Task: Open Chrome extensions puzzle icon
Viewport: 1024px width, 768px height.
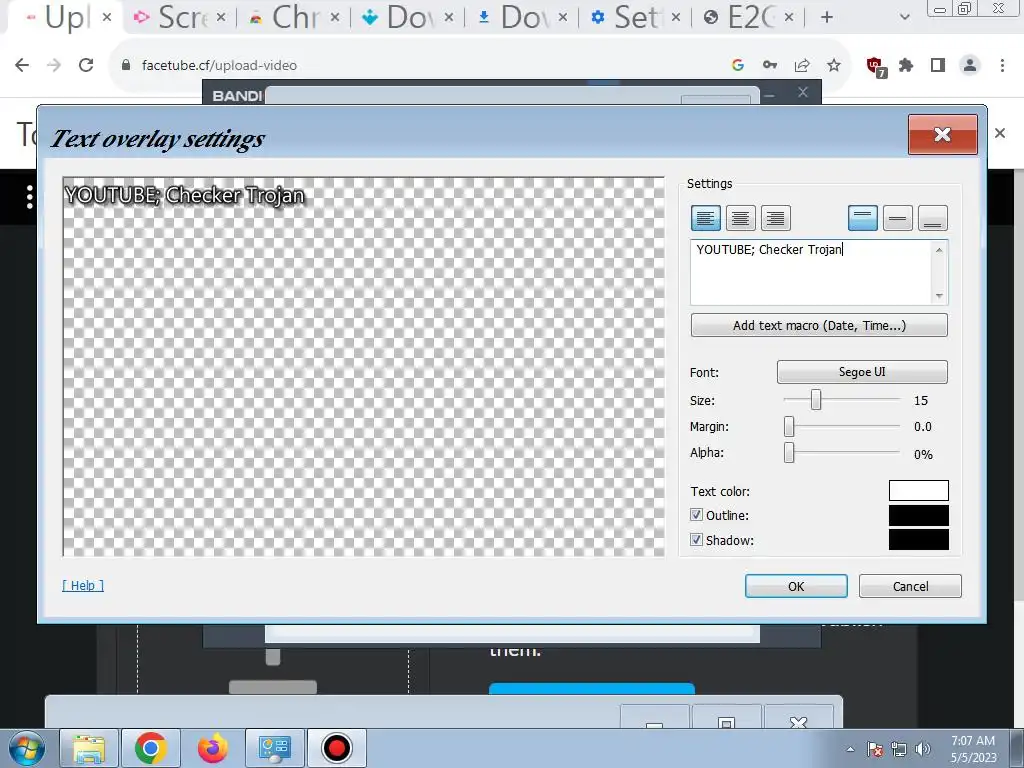Action: click(906, 65)
